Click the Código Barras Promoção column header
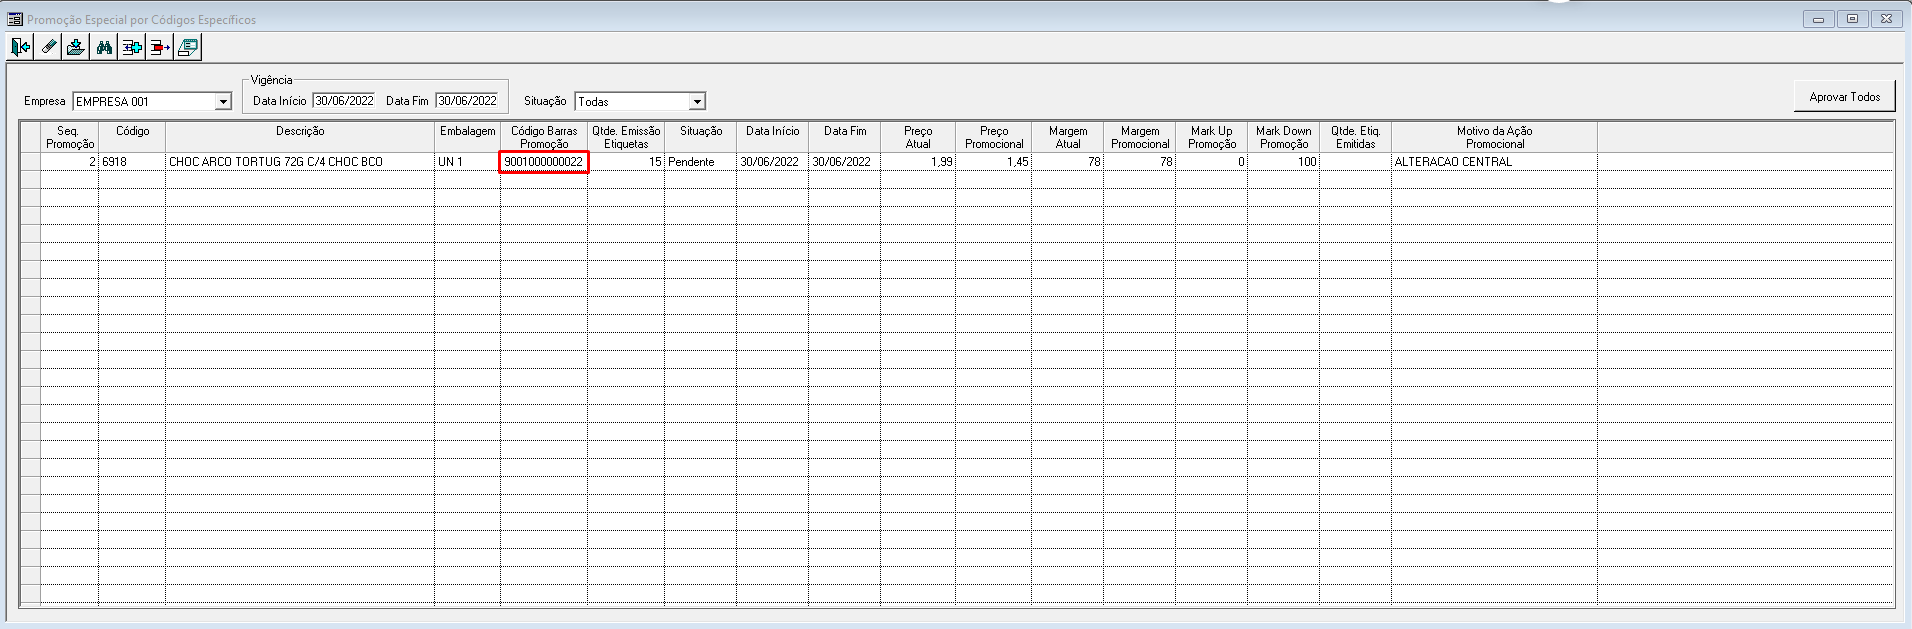This screenshot has height=629, width=1912. click(544, 137)
